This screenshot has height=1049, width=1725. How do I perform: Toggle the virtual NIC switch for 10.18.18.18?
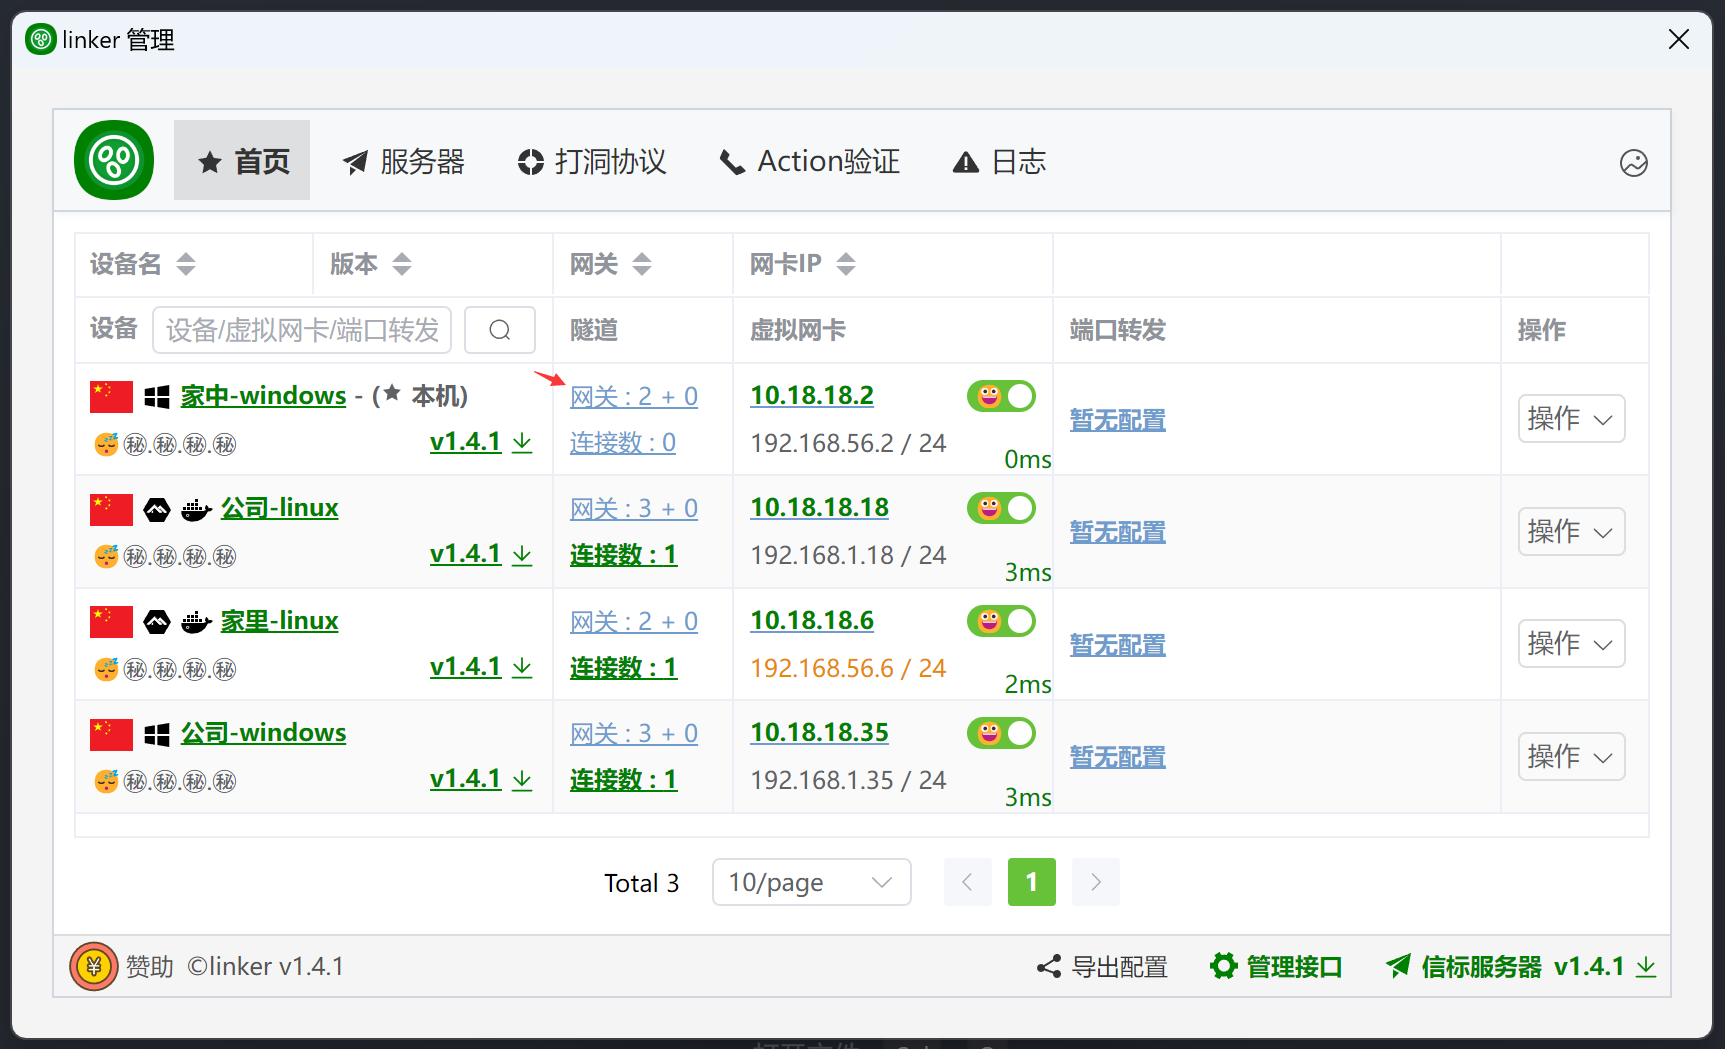tap(1001, 508)
